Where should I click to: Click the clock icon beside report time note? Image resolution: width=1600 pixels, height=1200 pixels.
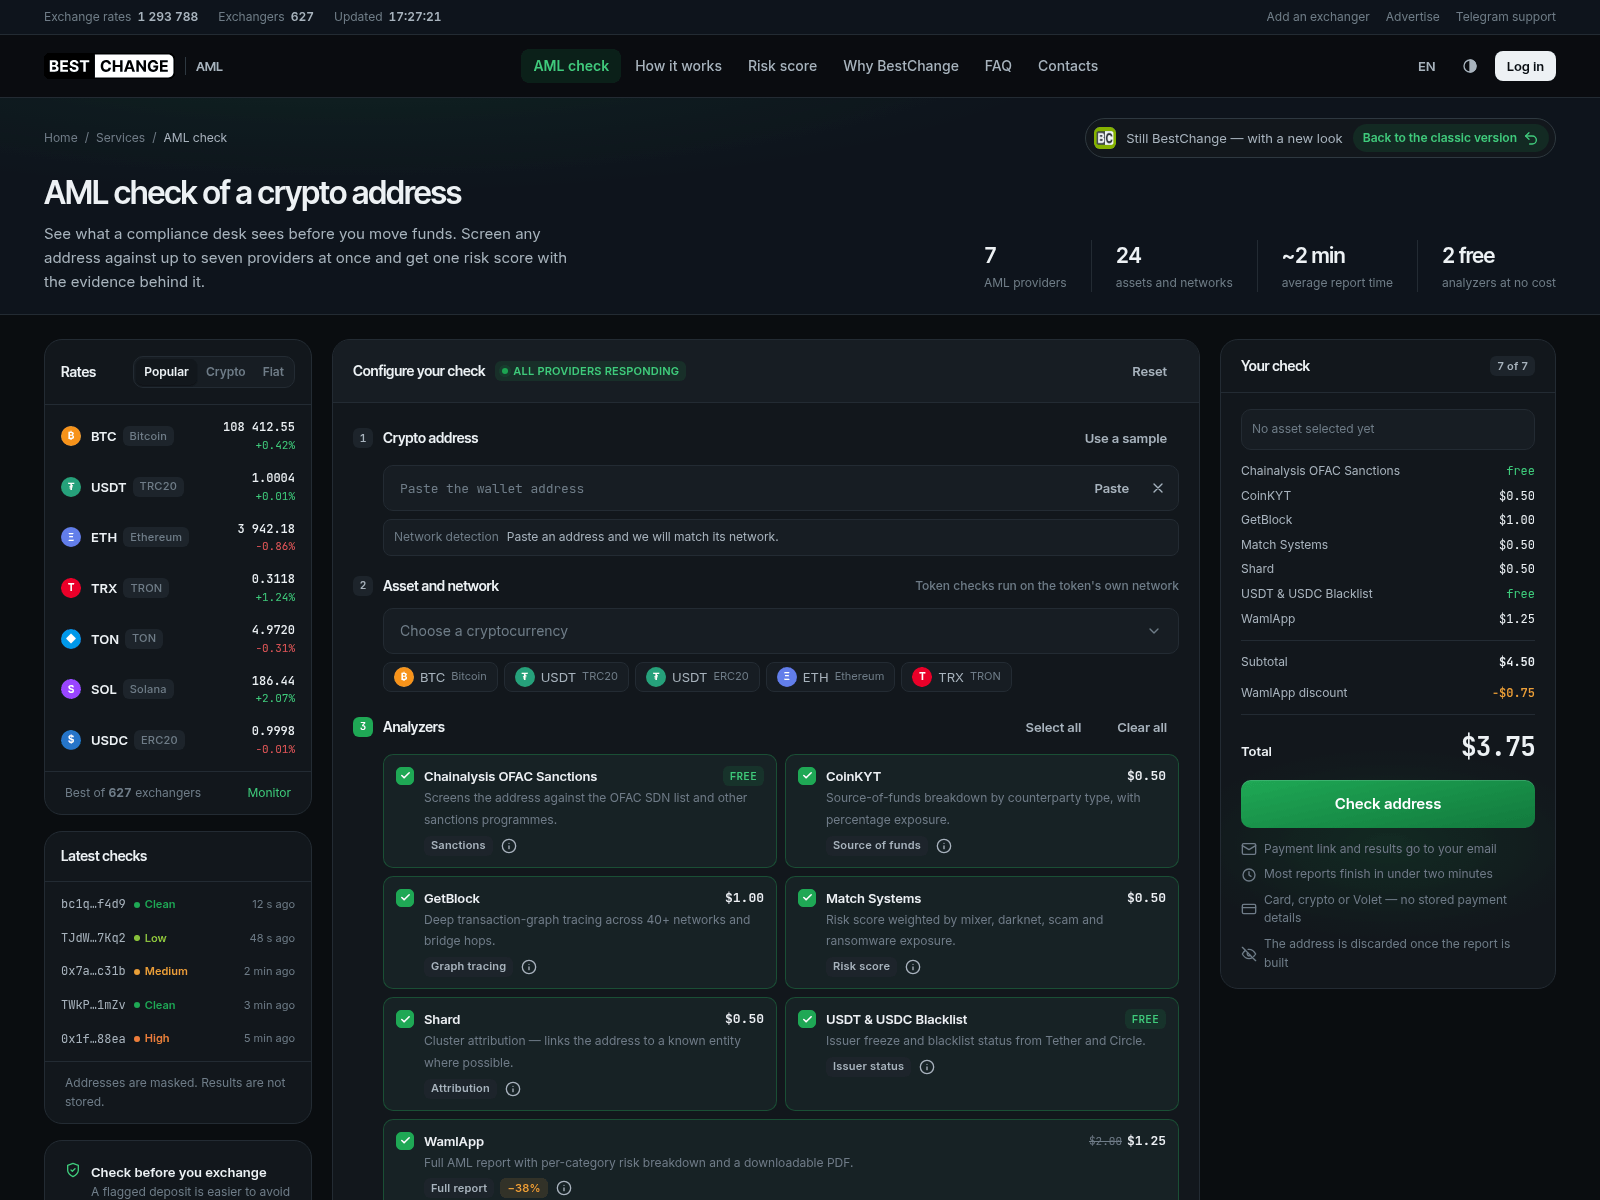click(1249, 874)
